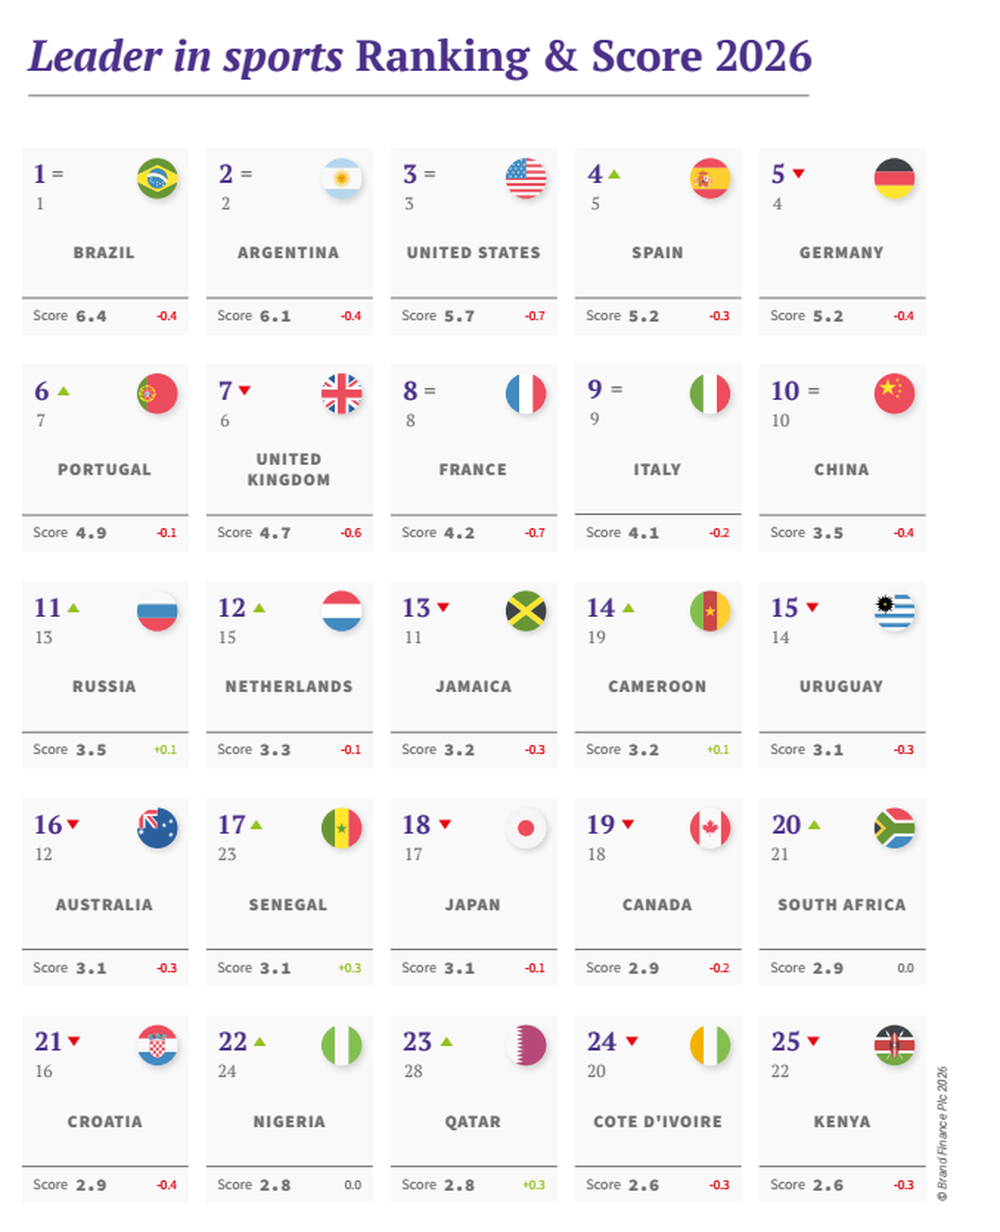Click the Brazil flag icon
Screen dimensions: 1000x1232
pyautogui.click(x=157, y=178)
